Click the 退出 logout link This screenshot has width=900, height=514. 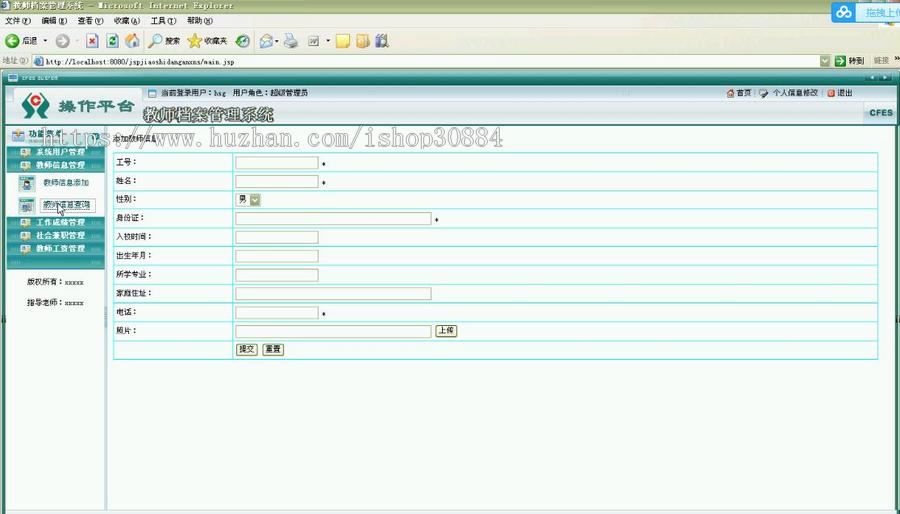point(840,93)
